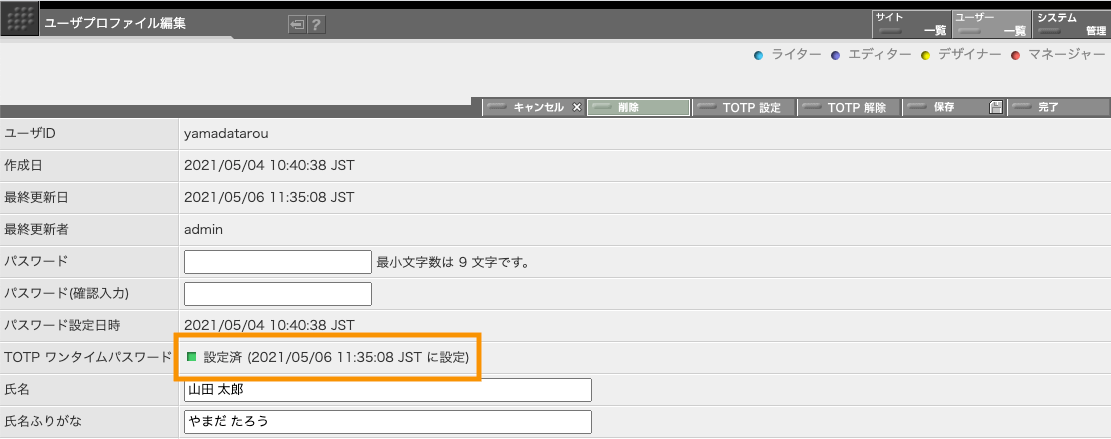
Task: Click the back arrow icon in header
Action: 297,25
